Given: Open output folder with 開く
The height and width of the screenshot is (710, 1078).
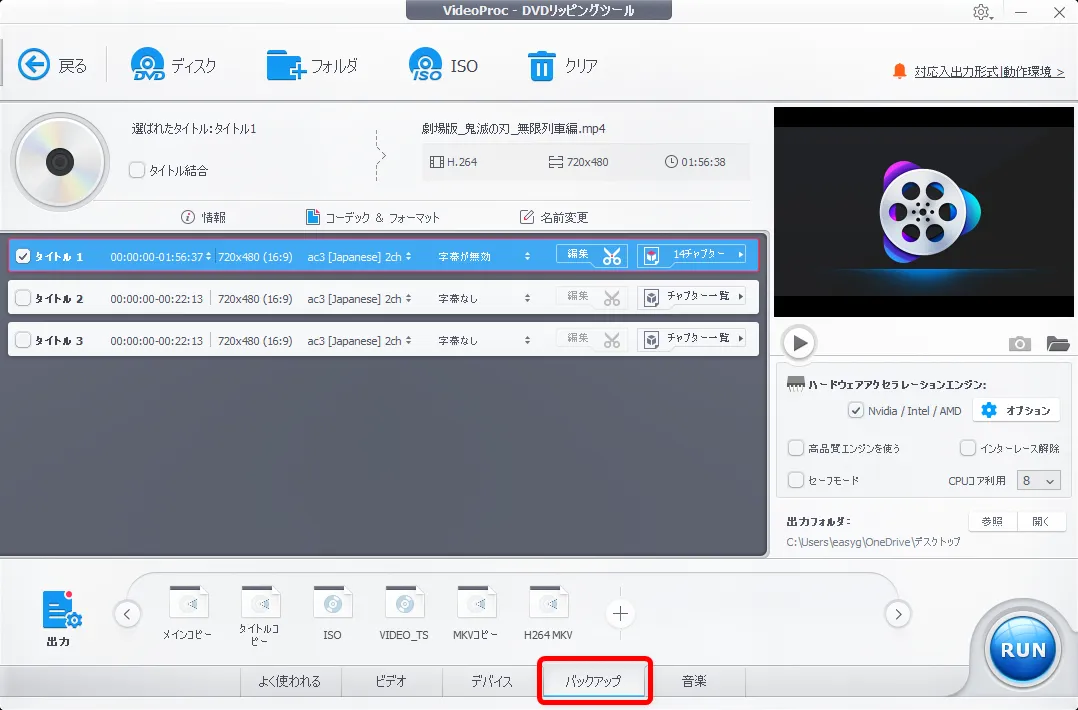Looking at the screenshot, I should (x=1042, y=522).
